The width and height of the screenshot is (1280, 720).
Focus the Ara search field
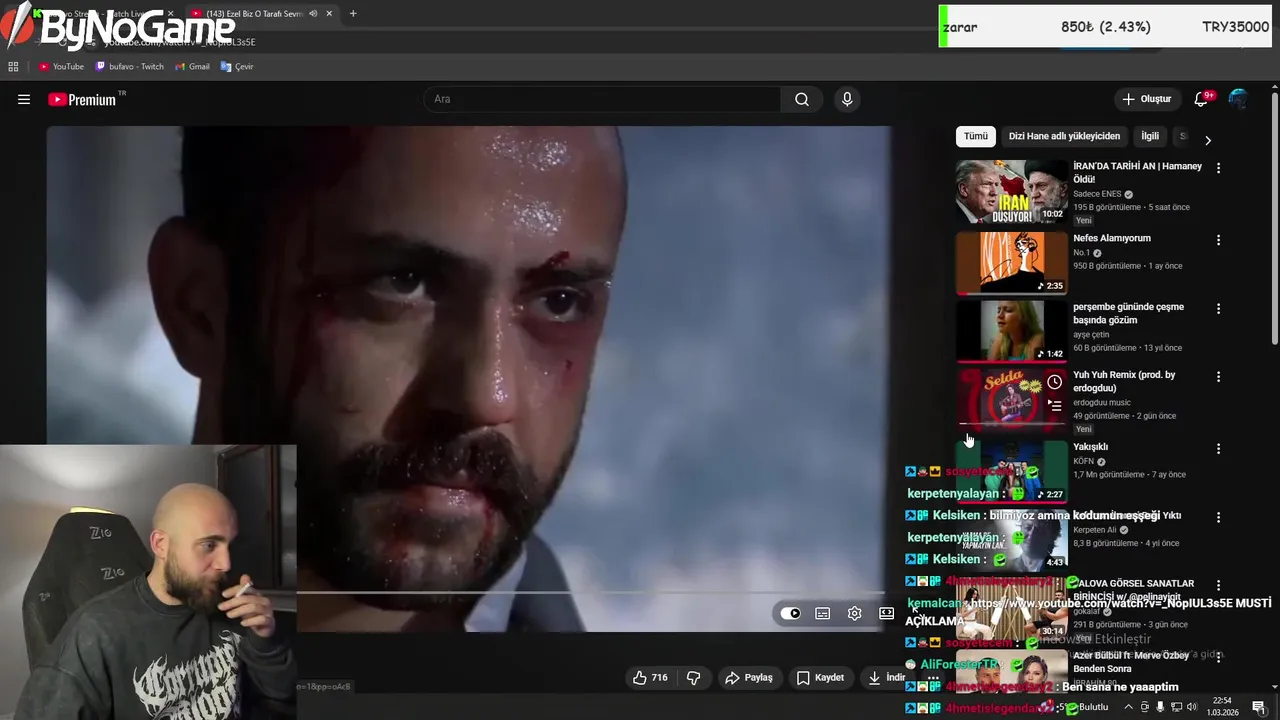[x=602, y=99]
